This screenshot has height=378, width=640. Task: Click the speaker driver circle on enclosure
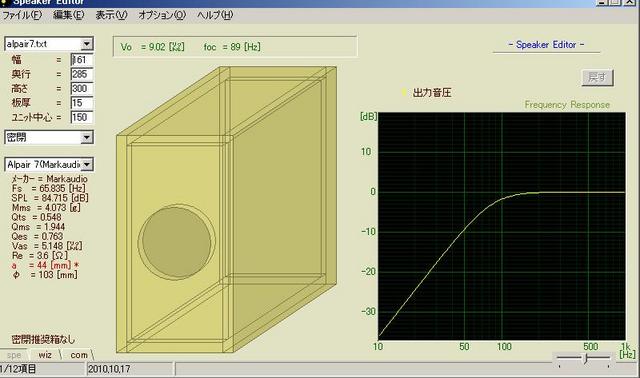tap(176, 242)
